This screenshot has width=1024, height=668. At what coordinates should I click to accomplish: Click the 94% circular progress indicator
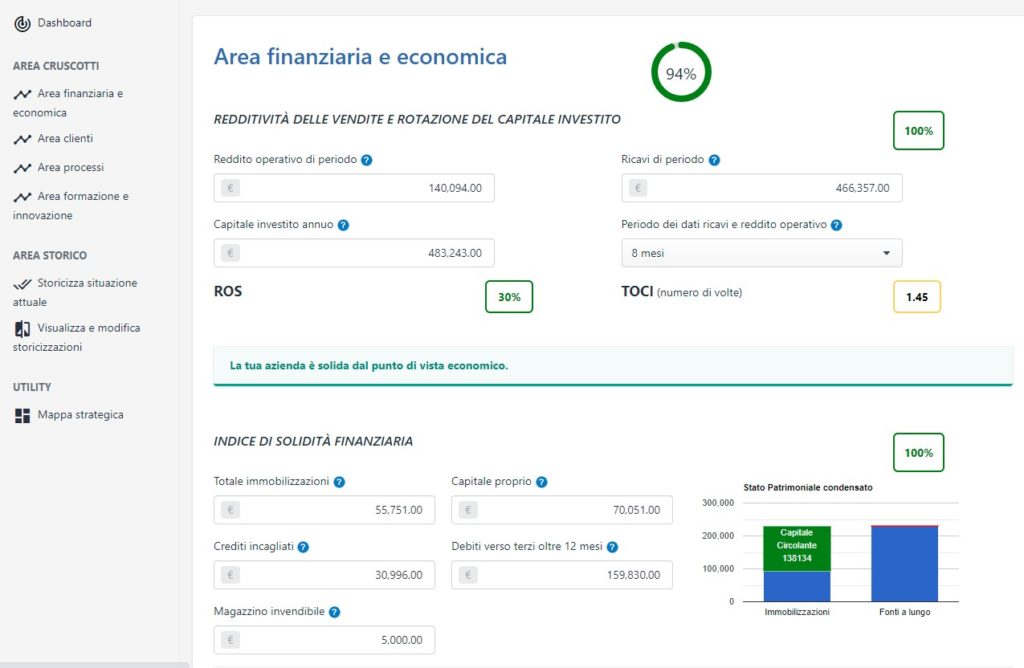pyautogui.click(x=681, y=72)
